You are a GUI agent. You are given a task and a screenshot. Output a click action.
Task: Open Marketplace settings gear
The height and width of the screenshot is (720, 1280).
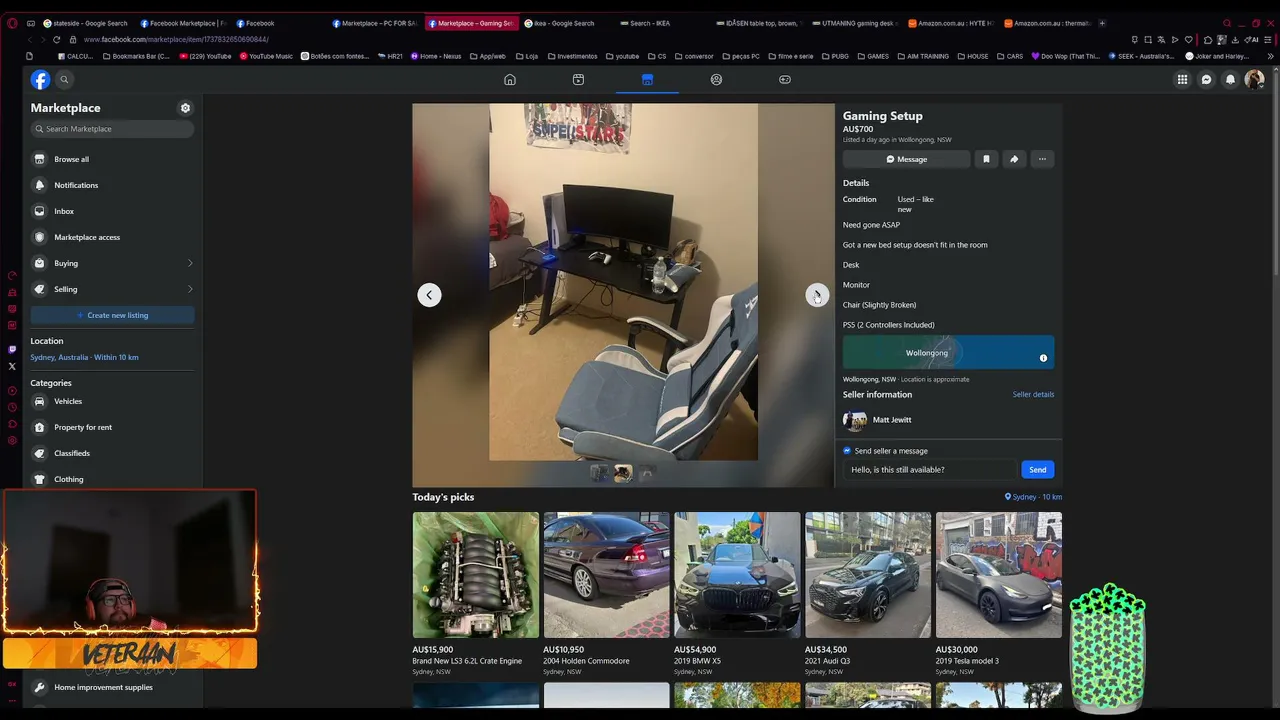[185, 108]
